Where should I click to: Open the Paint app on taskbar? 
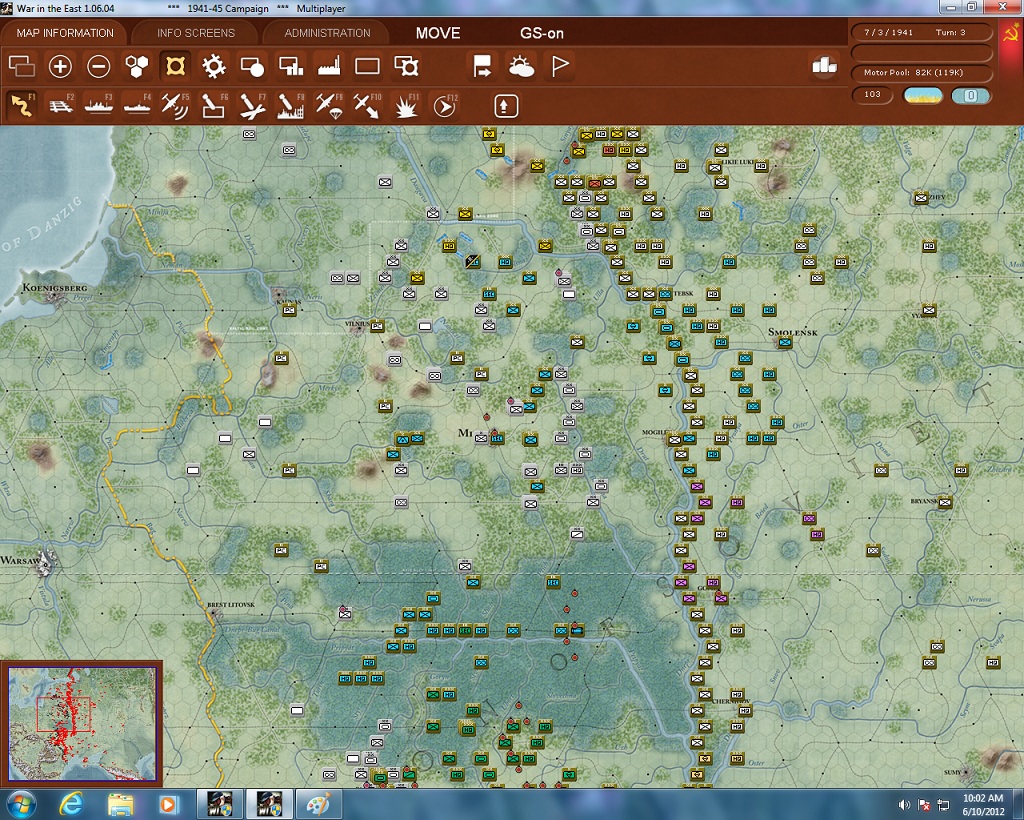[x=319, y=804]
